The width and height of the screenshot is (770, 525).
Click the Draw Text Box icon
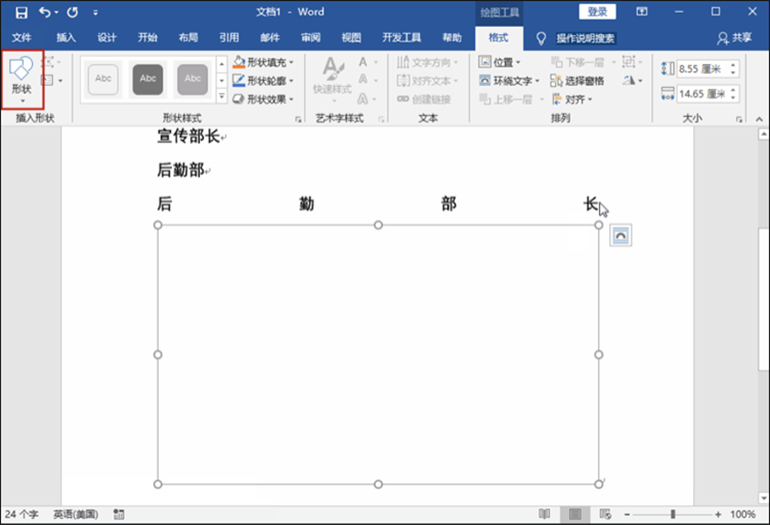pyautogui.click(x=48, y=80)
